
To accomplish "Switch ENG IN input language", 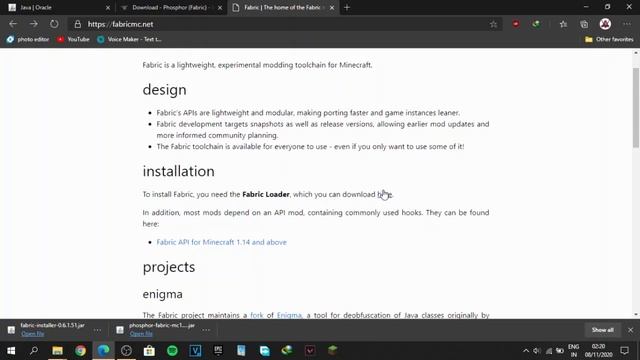I will pos(573,351).
